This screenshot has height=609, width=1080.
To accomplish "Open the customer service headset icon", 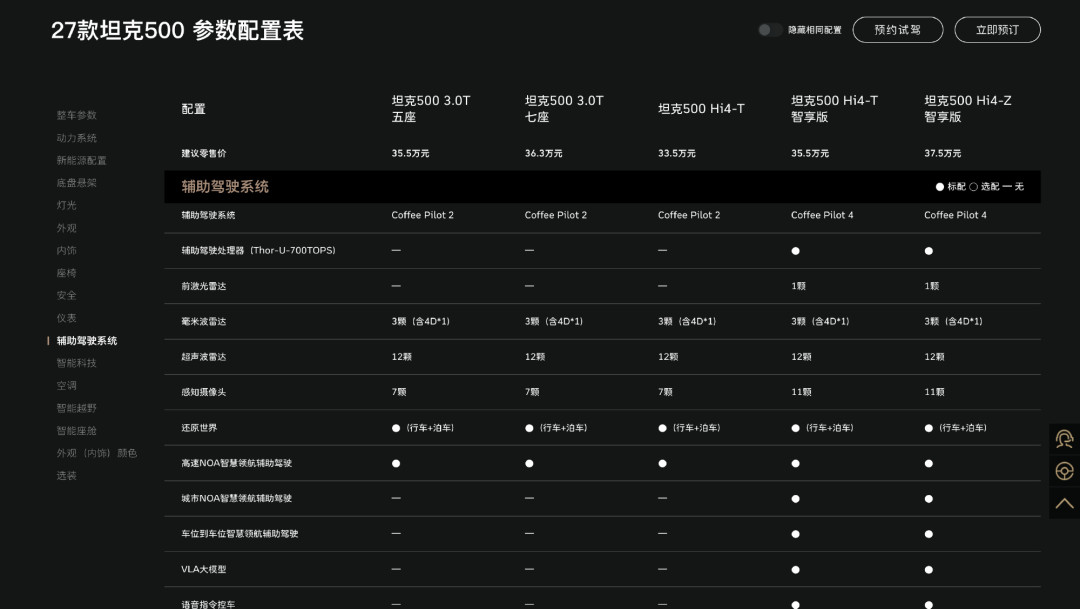I will click(1064, 439).
